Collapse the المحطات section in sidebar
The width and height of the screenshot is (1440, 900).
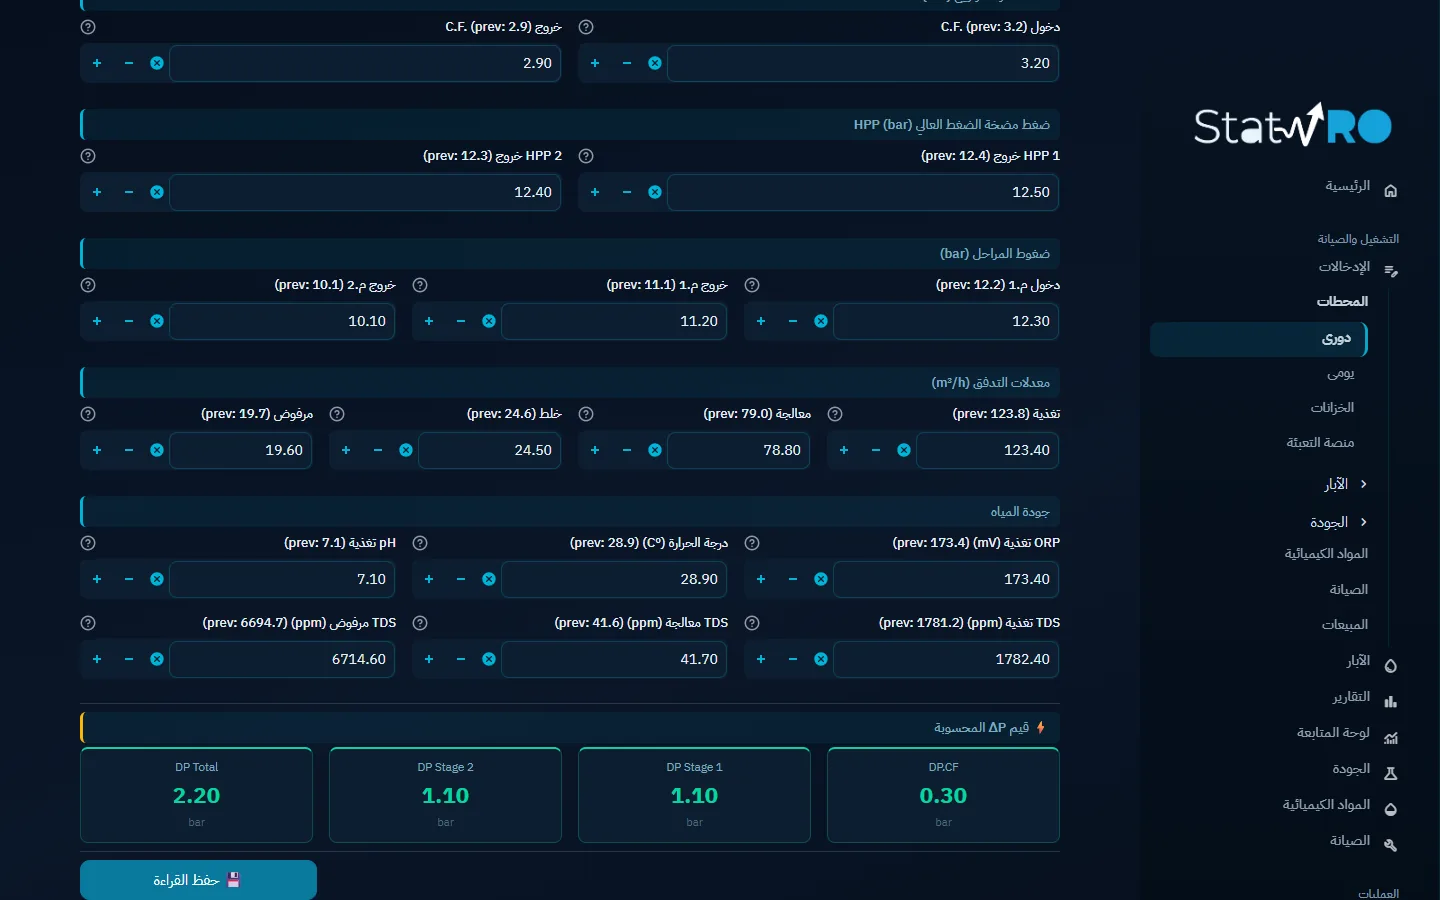point(1342,301)
